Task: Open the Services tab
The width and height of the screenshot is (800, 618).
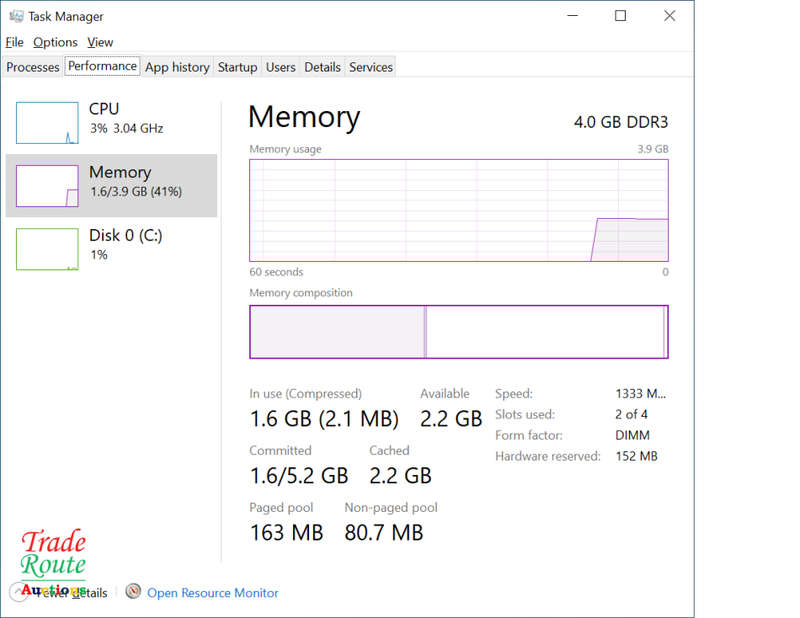Action: pyautogui.click(x=370, y=67)
